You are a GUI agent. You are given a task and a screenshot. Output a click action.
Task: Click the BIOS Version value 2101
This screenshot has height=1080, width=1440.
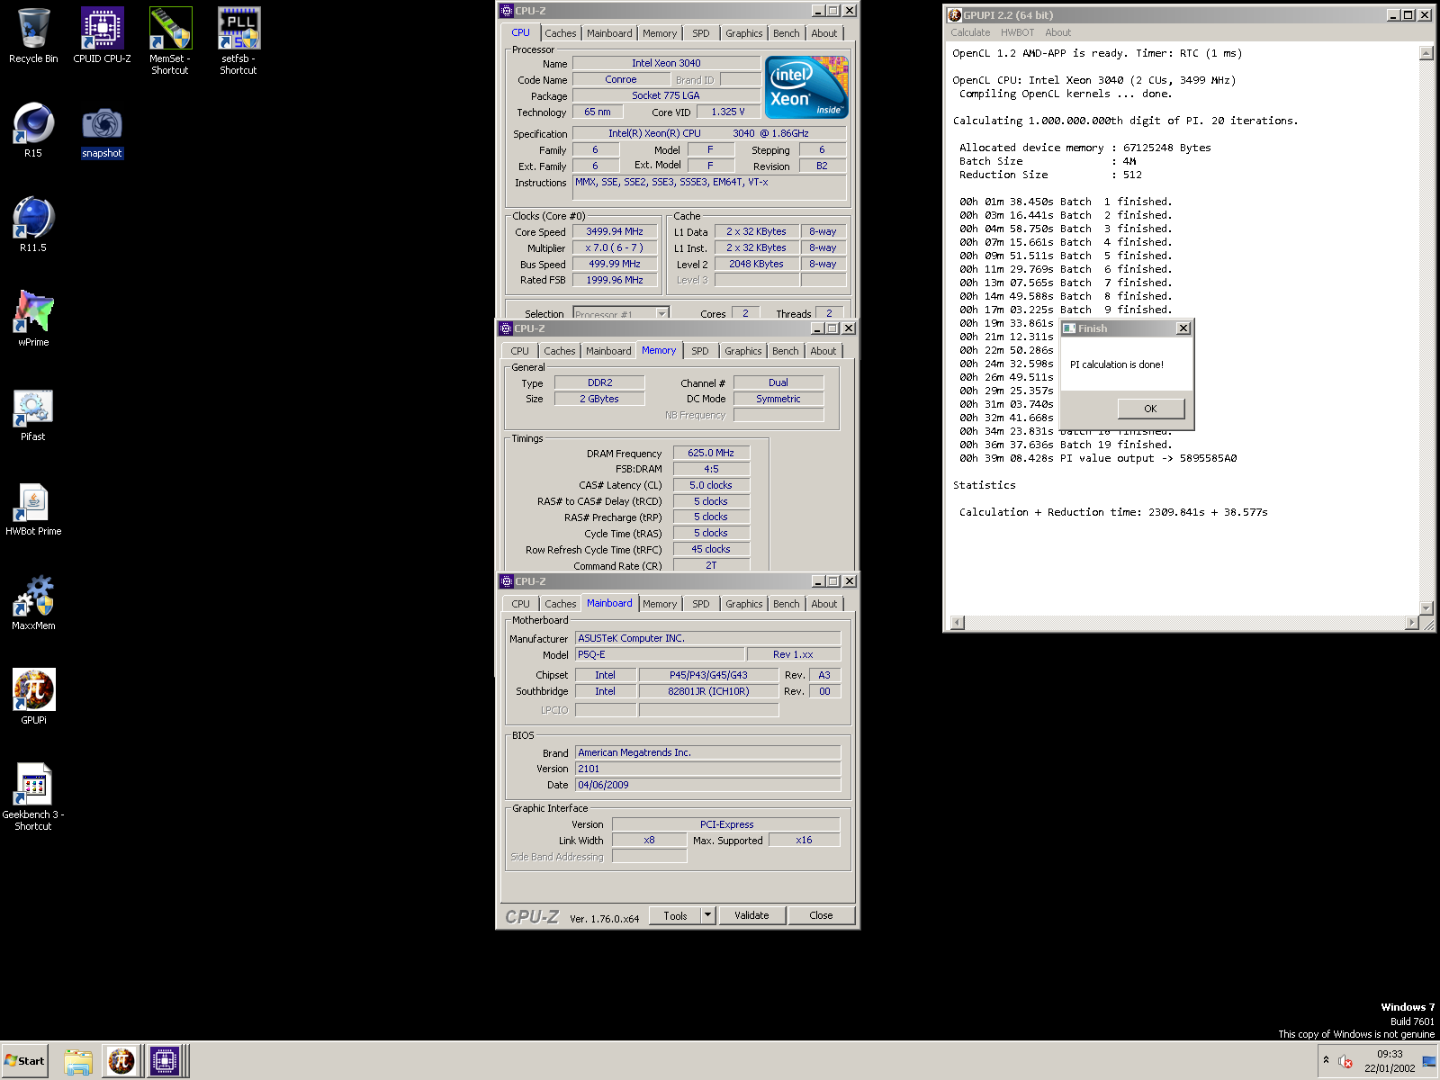tap(708, 769)
